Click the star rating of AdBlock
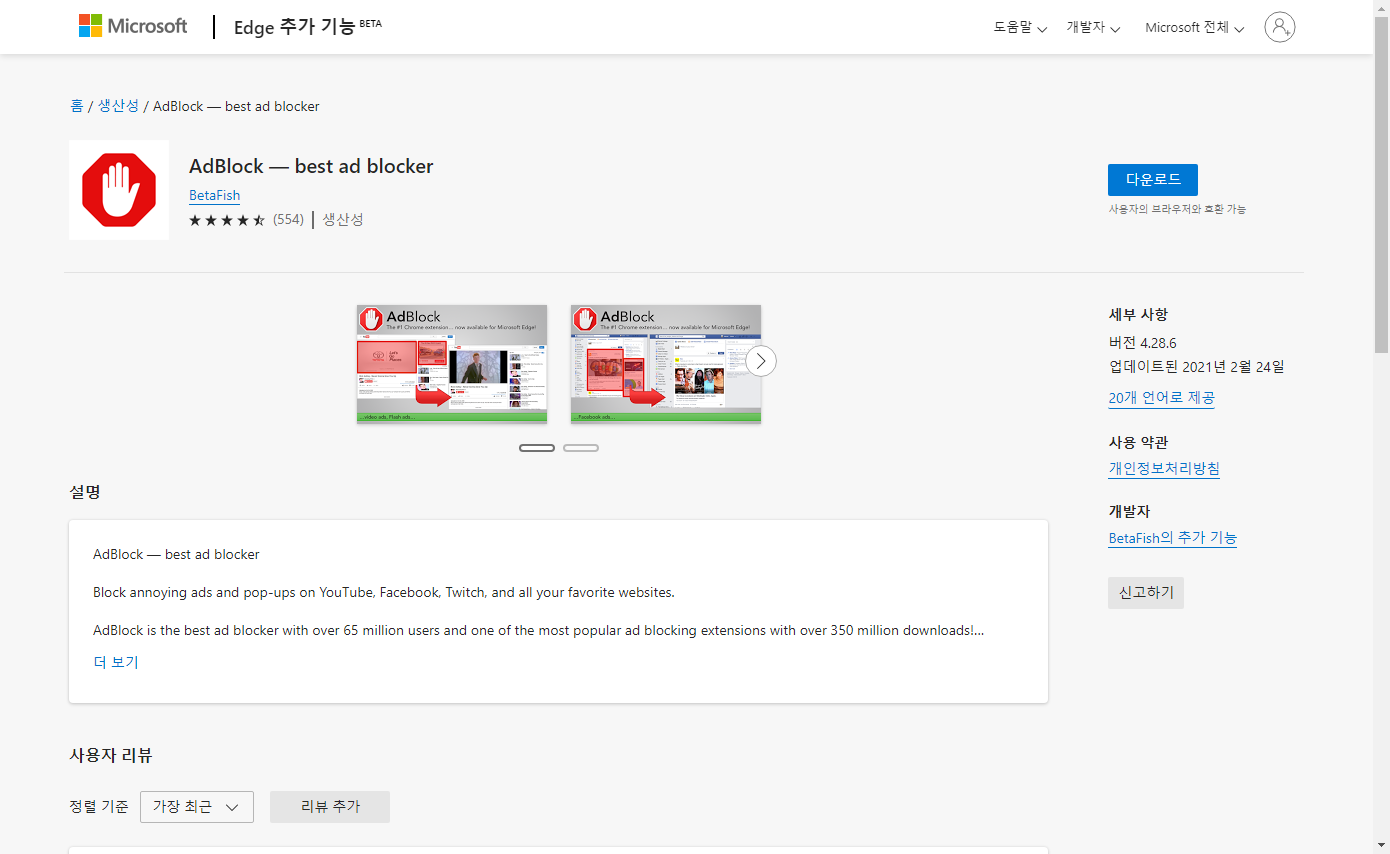 pos(227,220)
